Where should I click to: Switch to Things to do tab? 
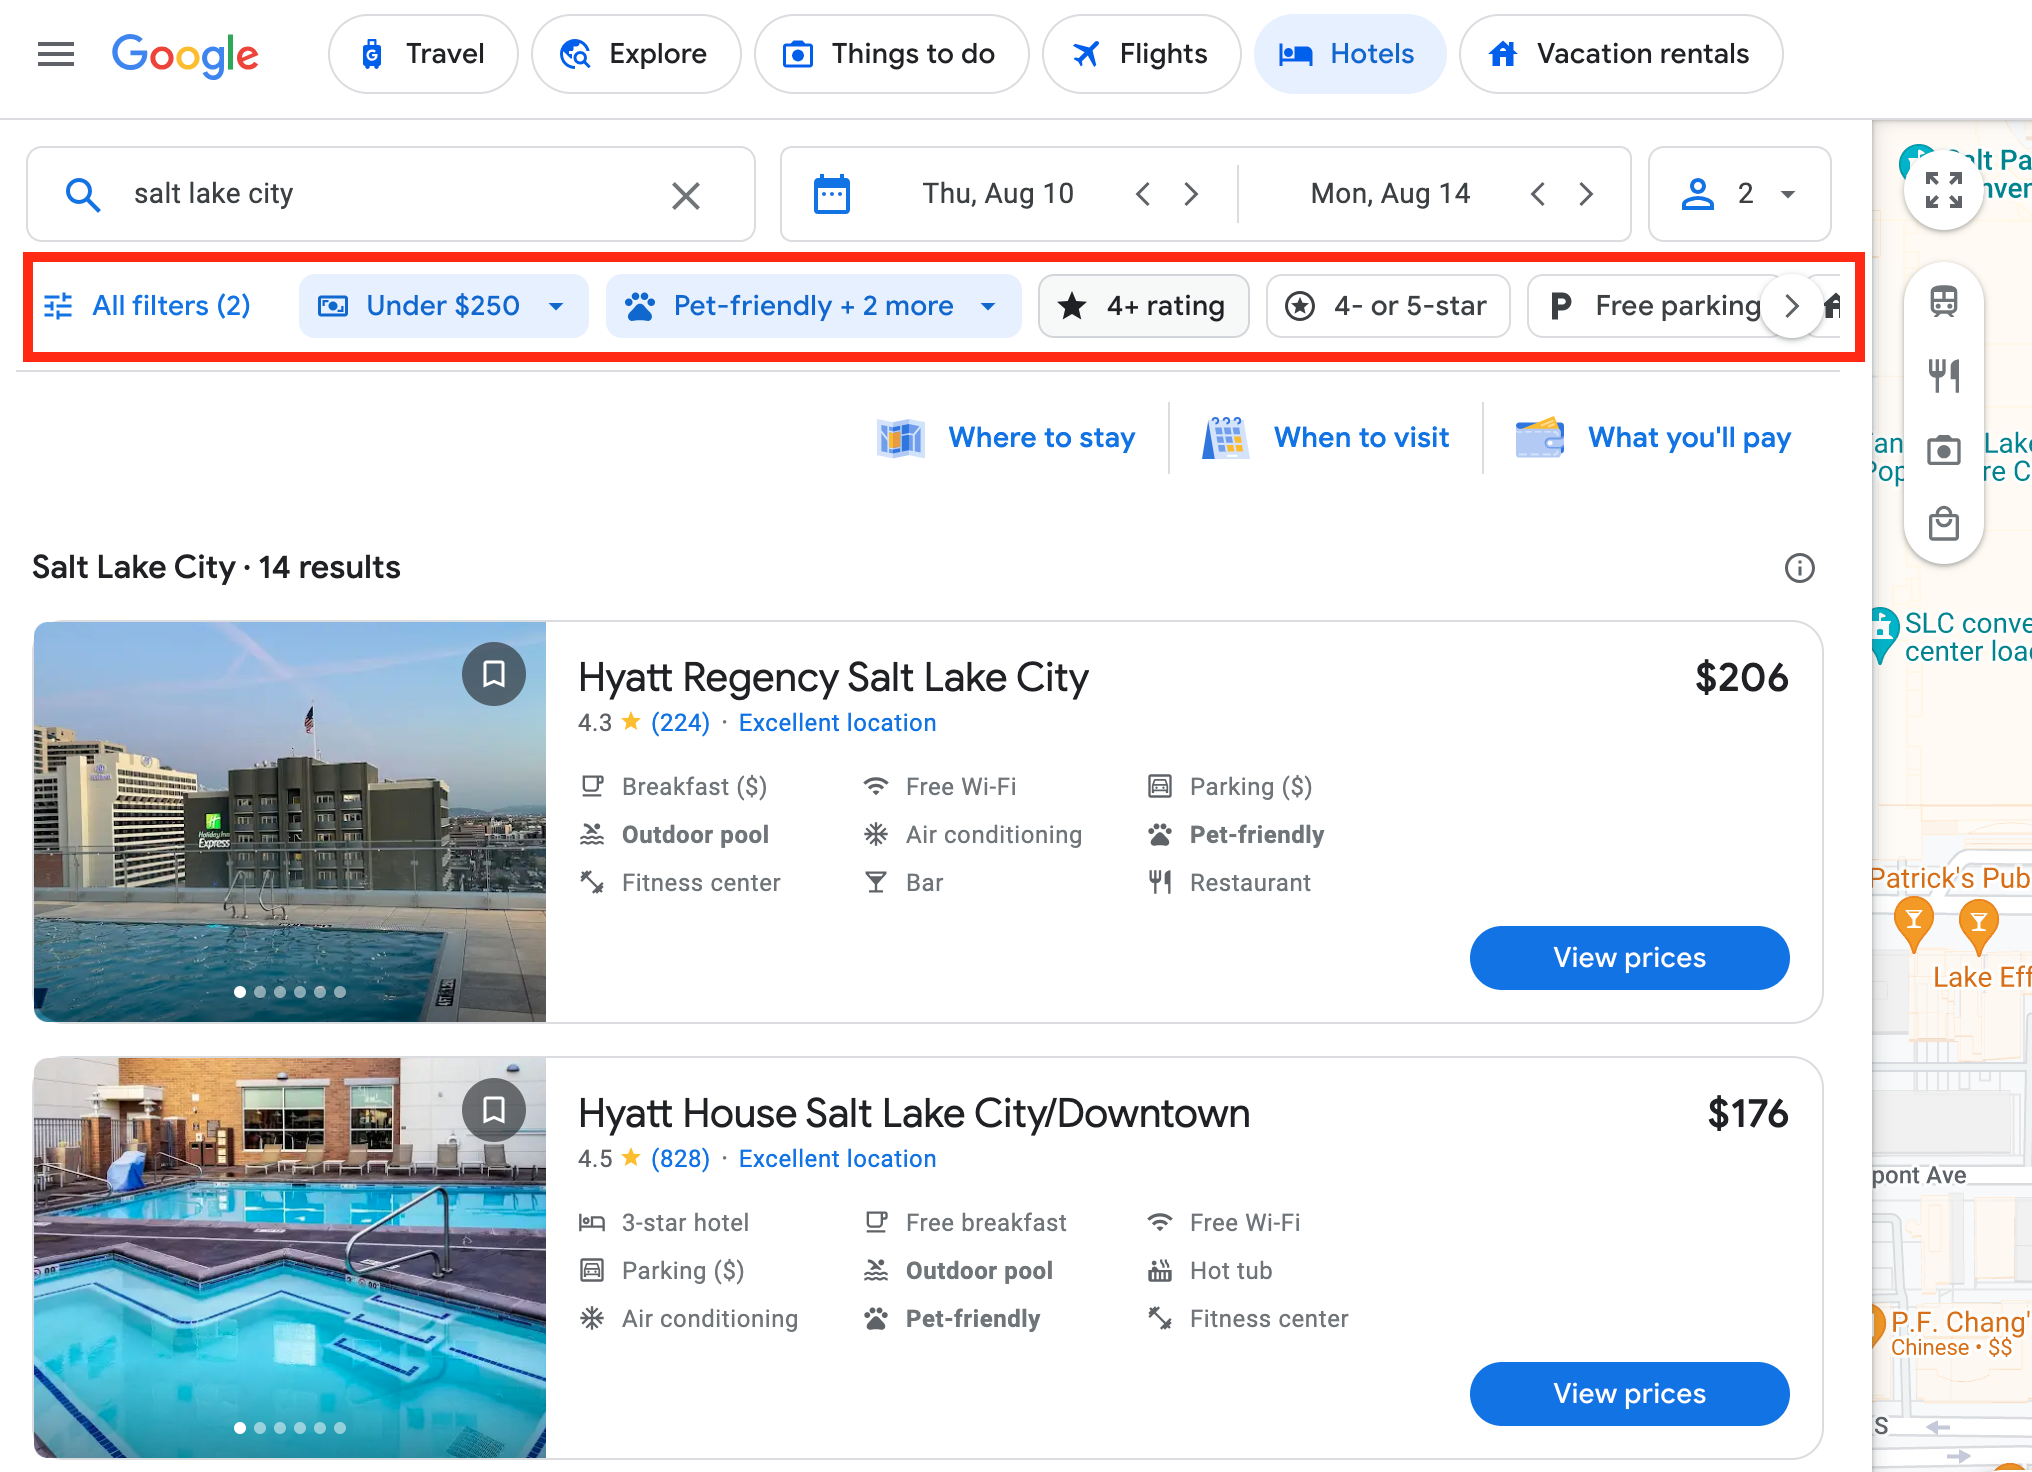coord(892,54)
